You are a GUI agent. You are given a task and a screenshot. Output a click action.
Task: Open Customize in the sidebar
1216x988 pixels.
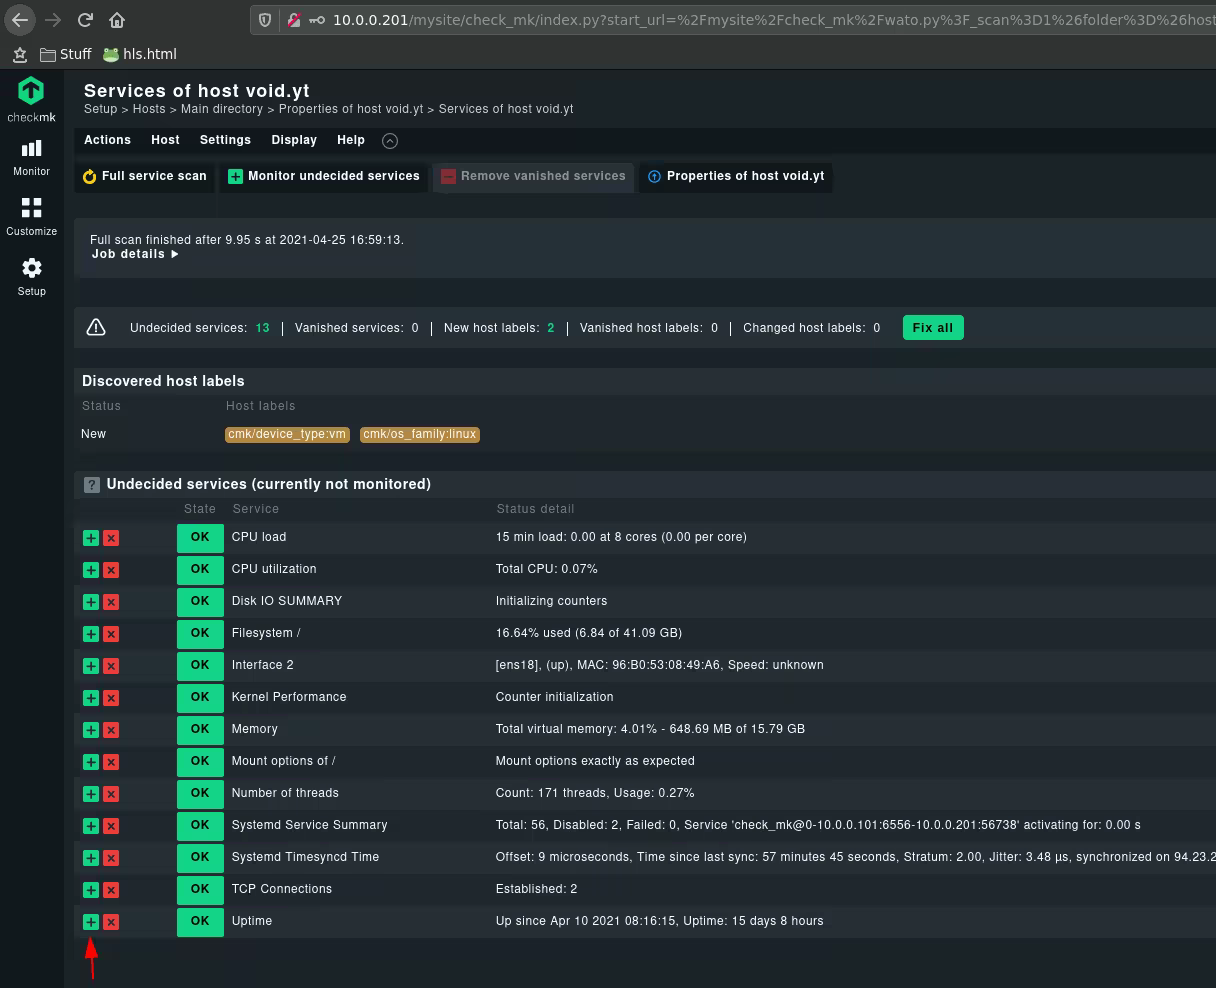pyautogui.click(x=31, y=217)
